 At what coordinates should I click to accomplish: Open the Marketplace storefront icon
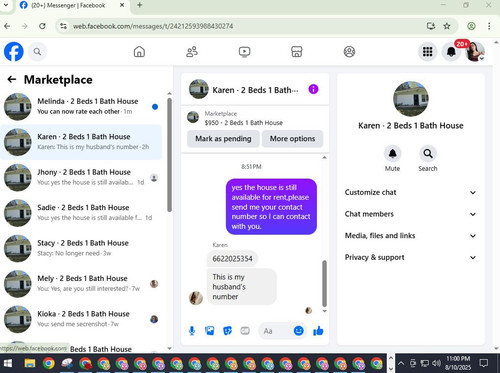point(297,52)
